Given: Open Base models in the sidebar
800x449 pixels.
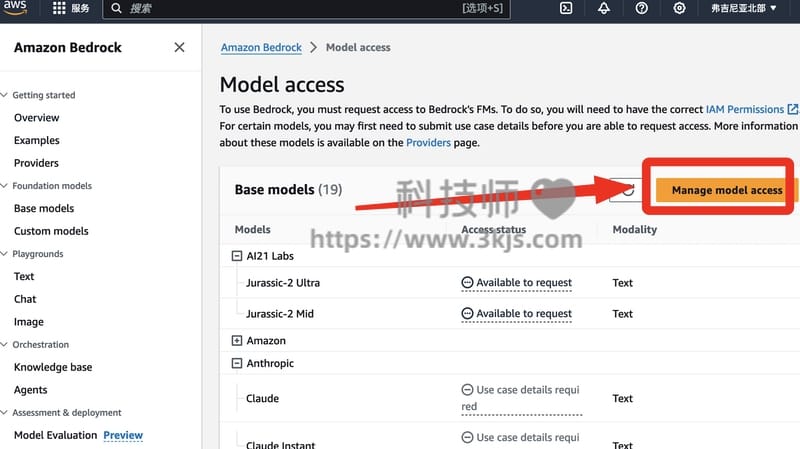Looking at the screenshot, I should coord(44,209).
